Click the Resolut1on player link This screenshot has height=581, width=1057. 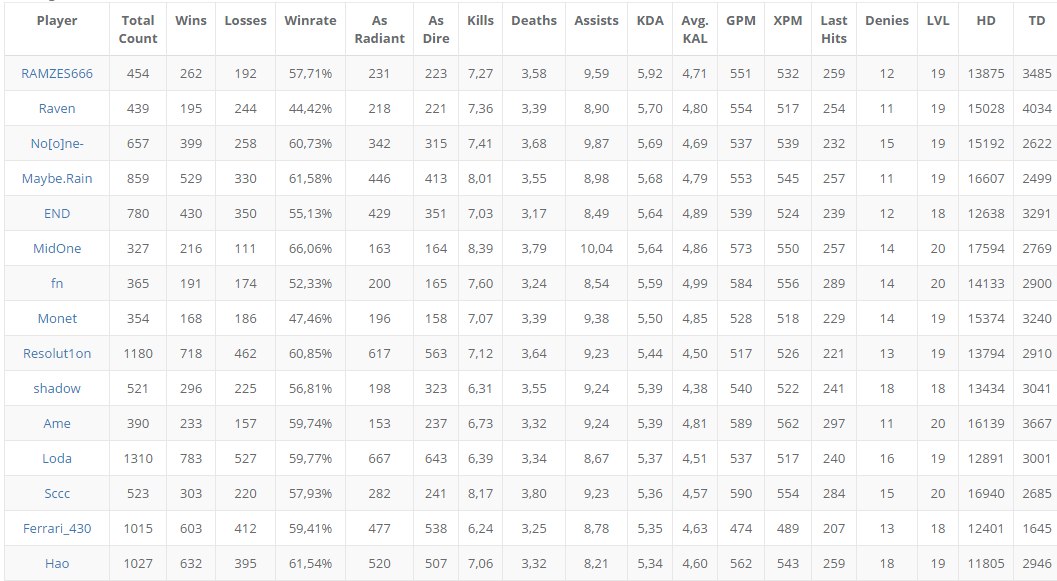coord(56,353)
